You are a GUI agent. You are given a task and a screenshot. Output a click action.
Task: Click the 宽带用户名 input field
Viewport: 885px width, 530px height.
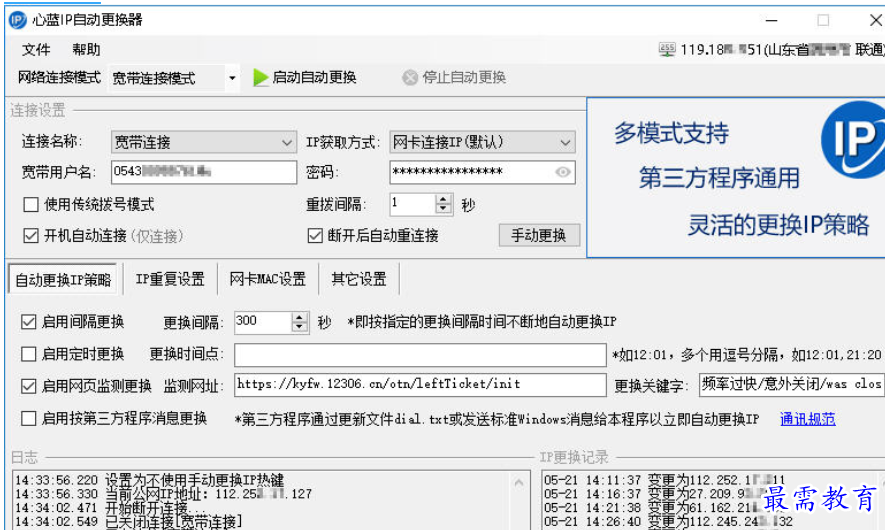[204, 172]
